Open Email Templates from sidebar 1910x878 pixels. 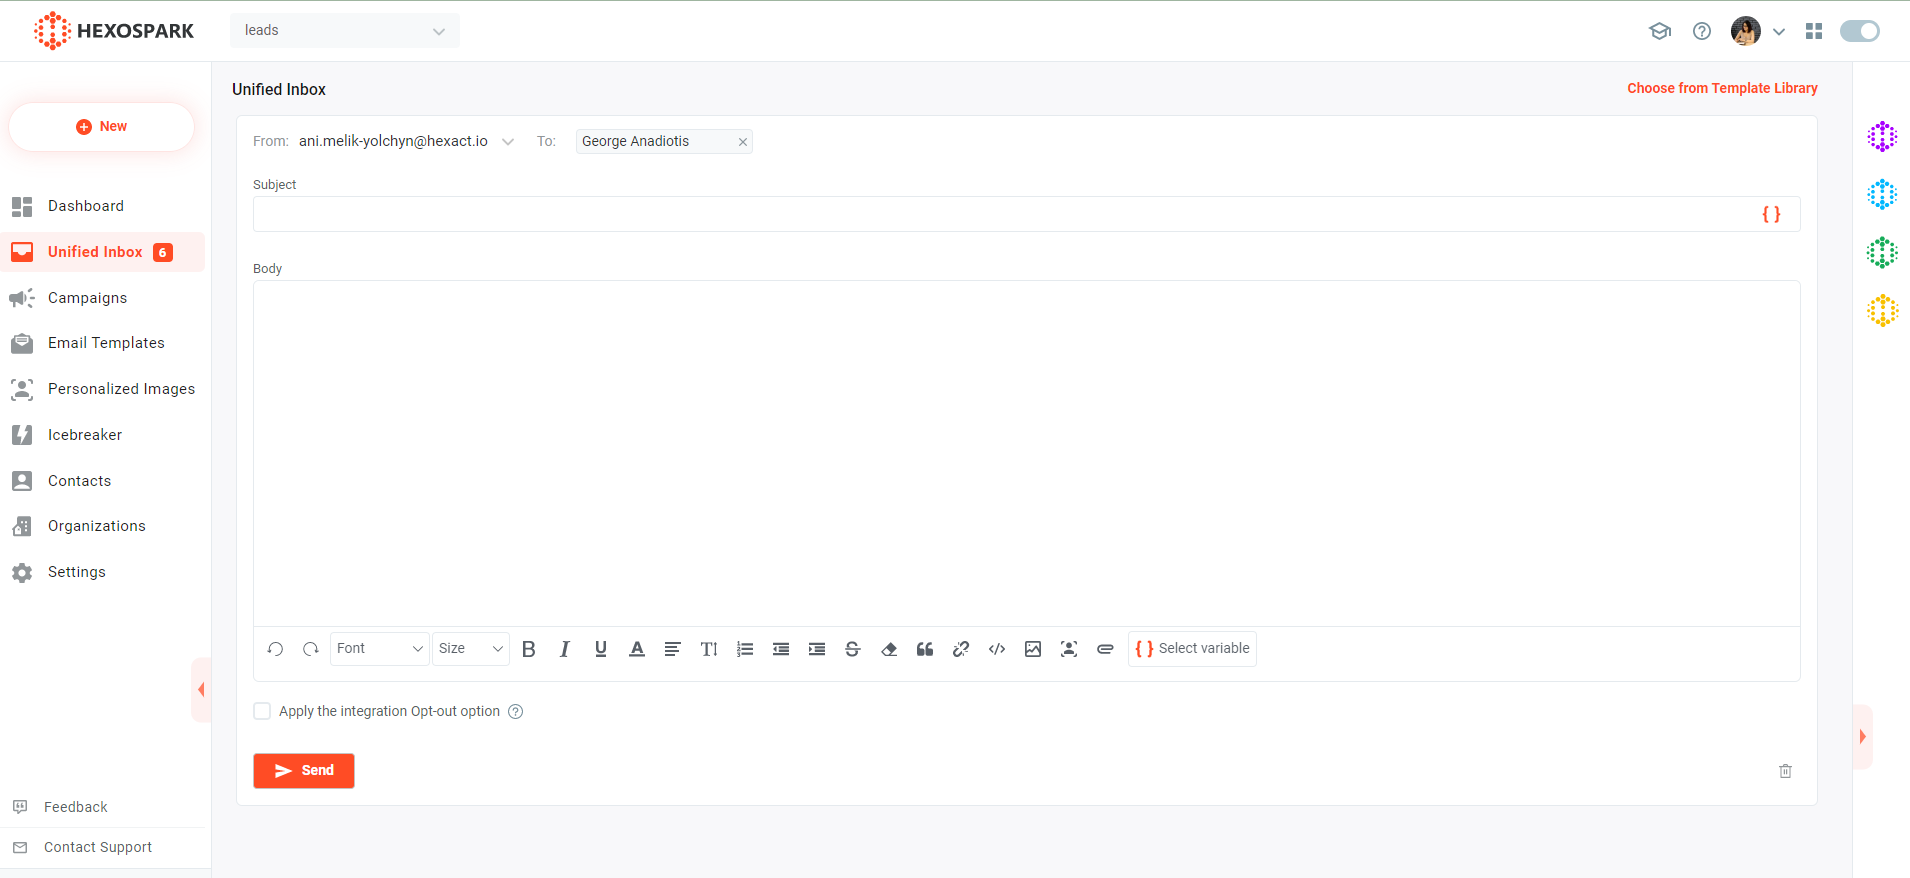pyautogui.click(x=106, y=343)
